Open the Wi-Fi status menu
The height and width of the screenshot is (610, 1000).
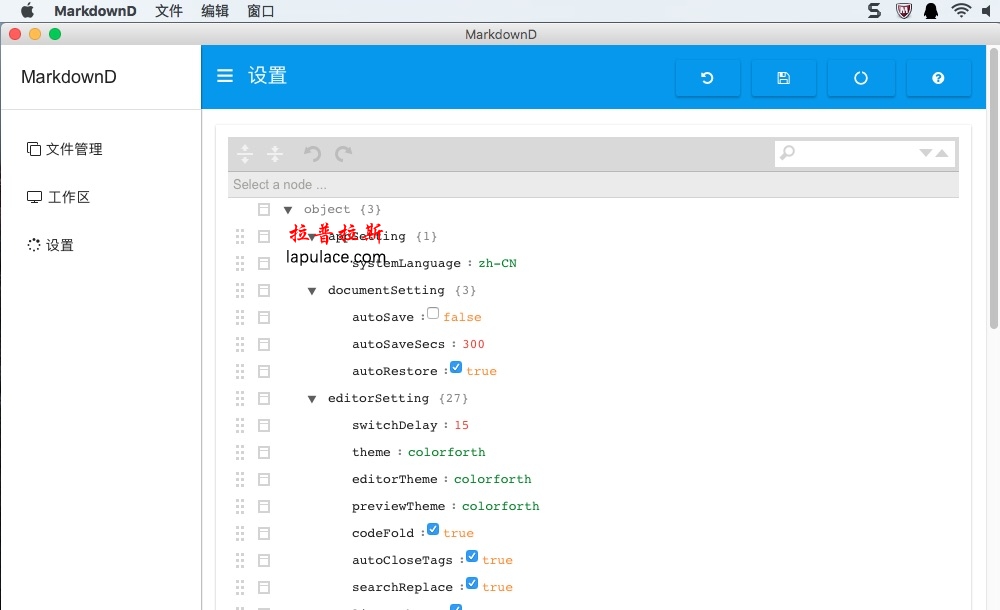pyautogui.click(x=961, y=10)
